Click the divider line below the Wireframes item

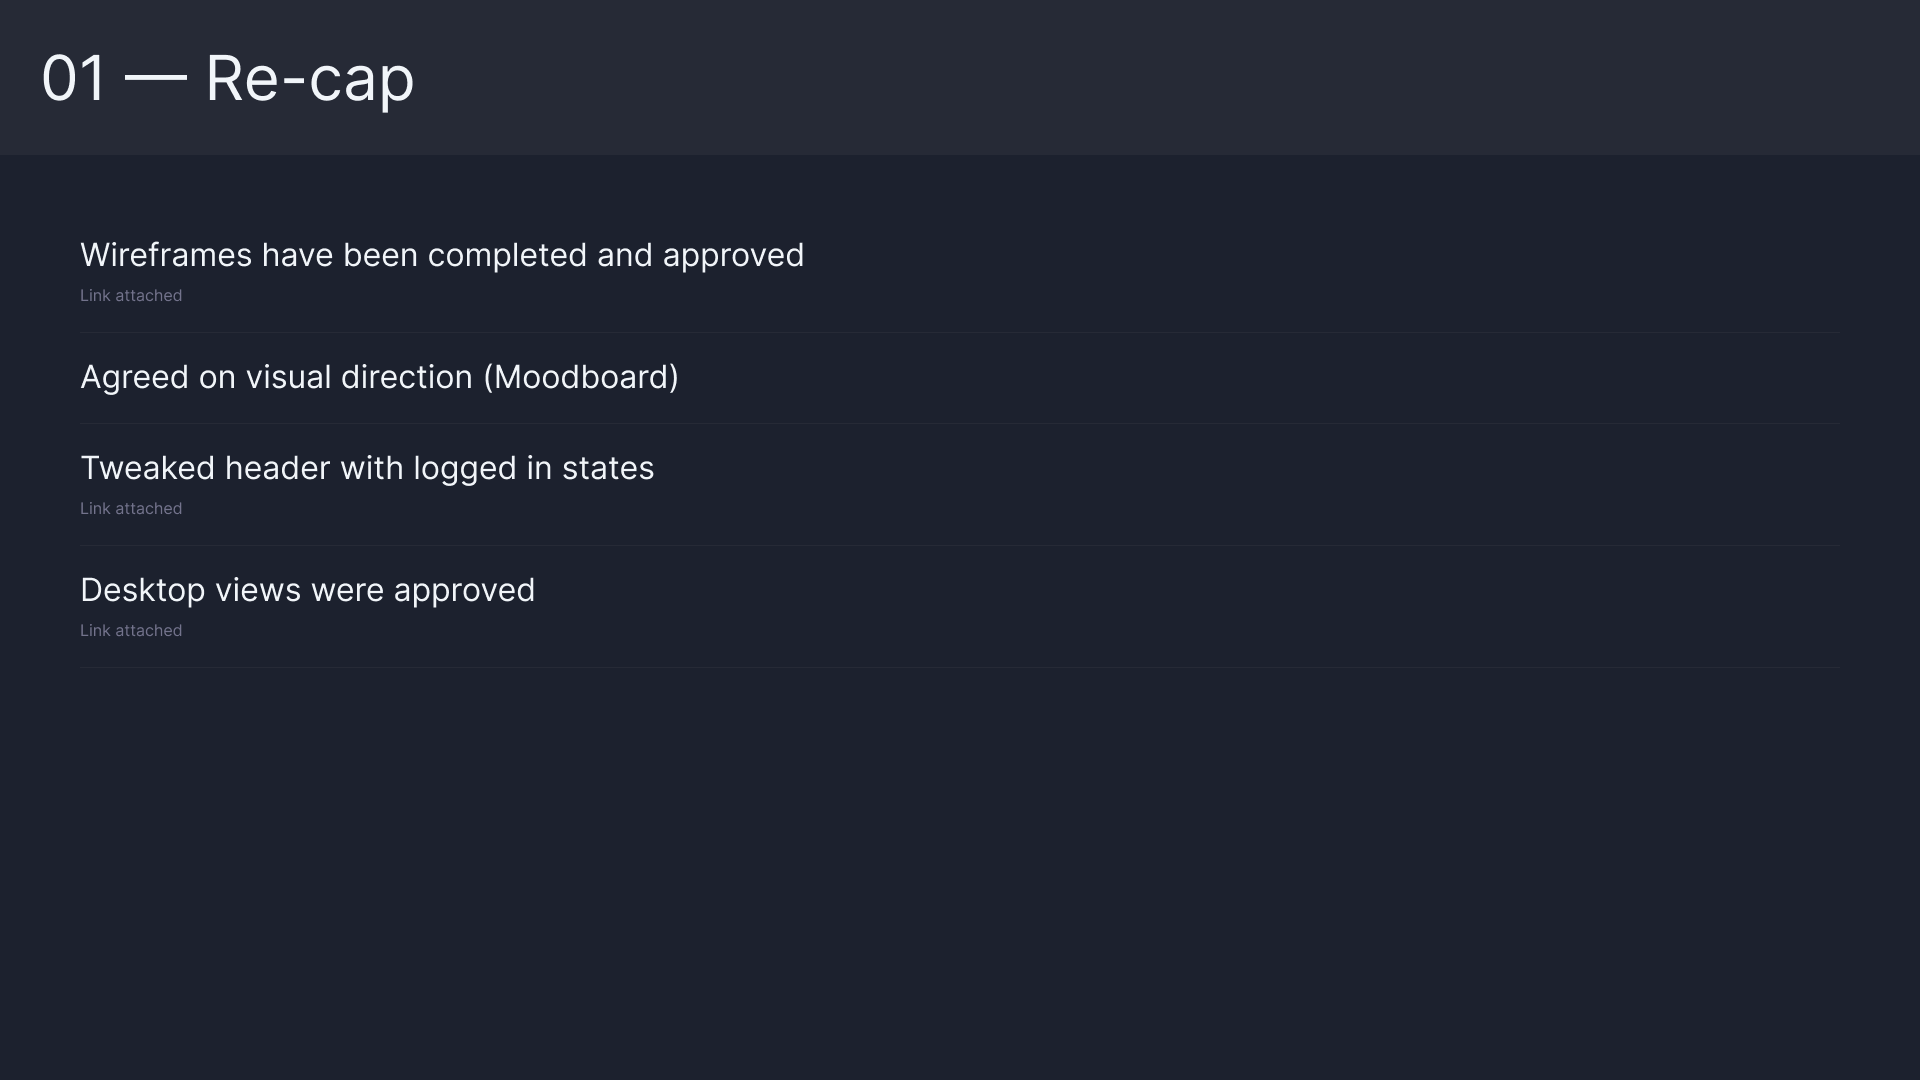coord(960,332)
